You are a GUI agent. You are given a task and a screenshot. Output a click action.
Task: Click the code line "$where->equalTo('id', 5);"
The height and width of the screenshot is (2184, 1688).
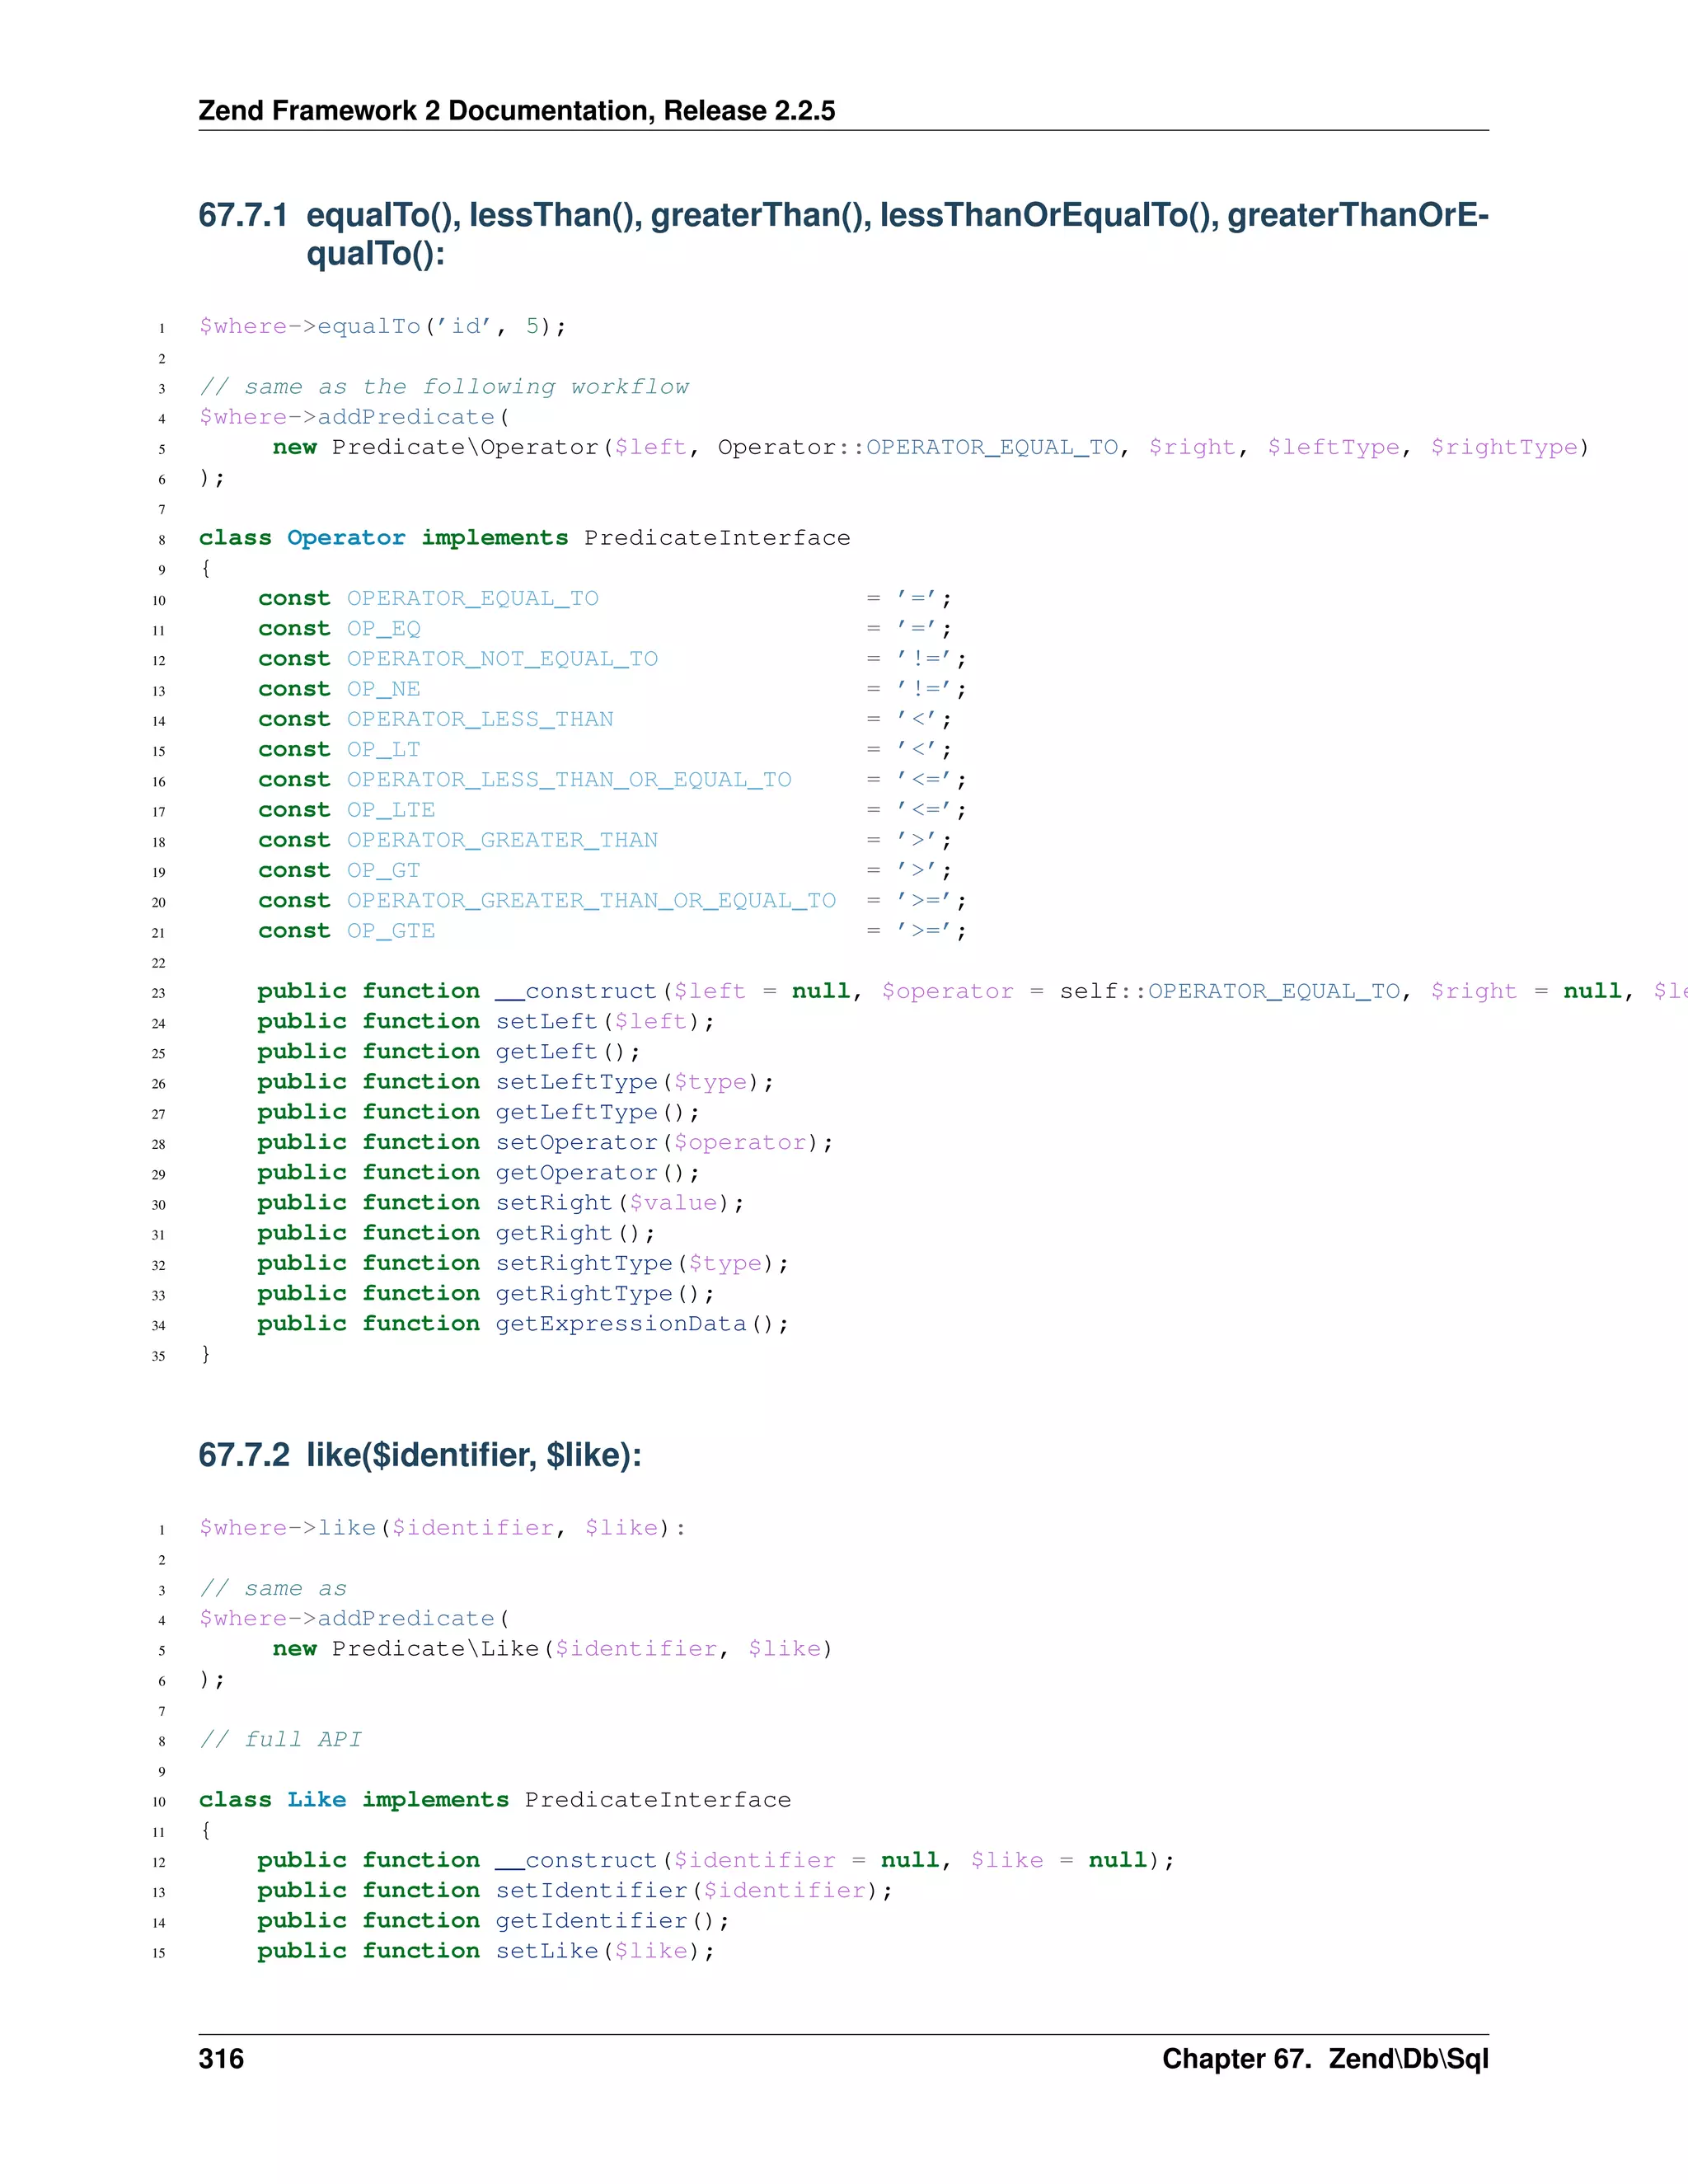click(x=383, y=327)
